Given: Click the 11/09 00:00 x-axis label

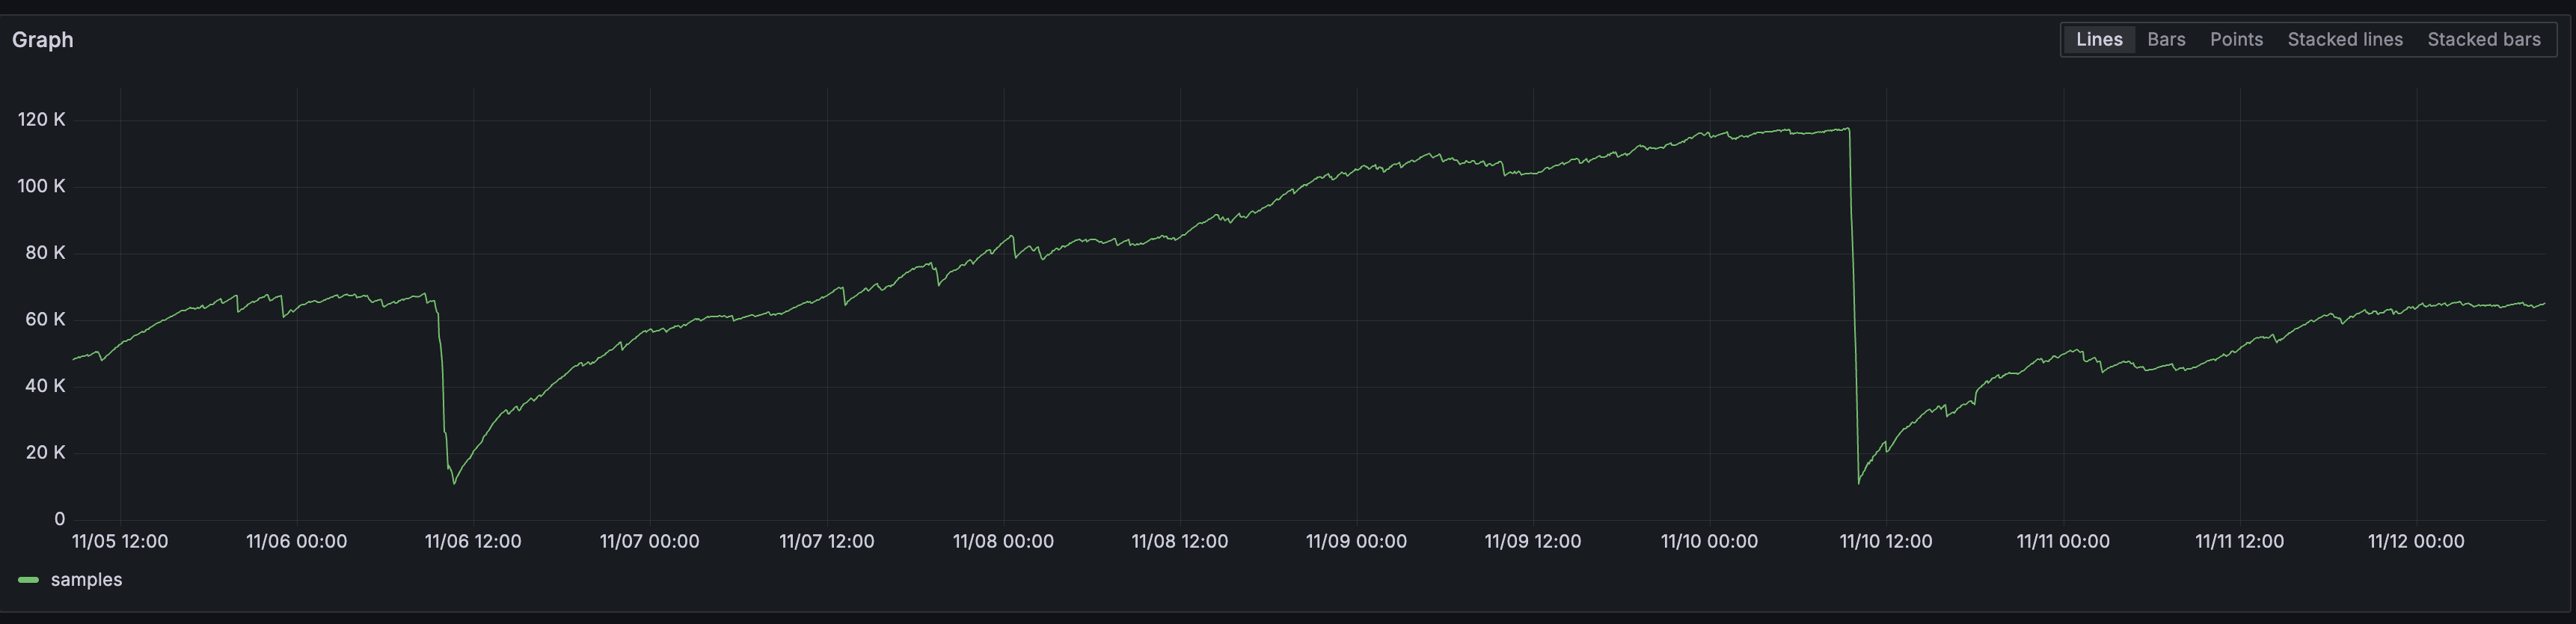Looking at the screenshot, I should (x=1356, y=541).
